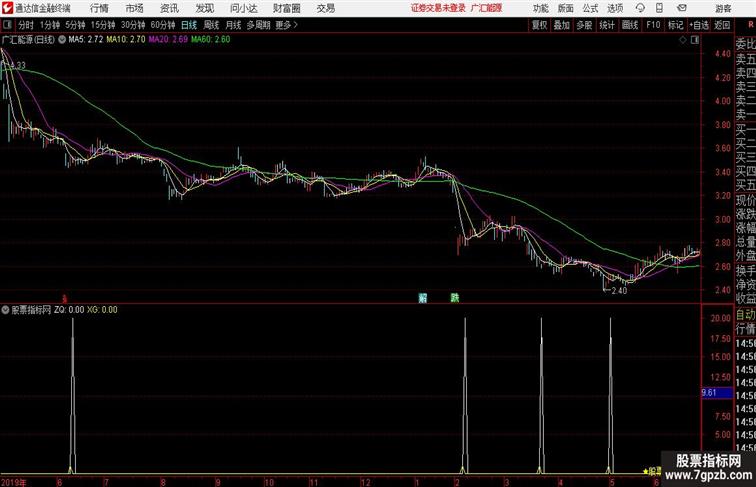Open the 行情 menu
756x487 pixels.
click(99, 8)
